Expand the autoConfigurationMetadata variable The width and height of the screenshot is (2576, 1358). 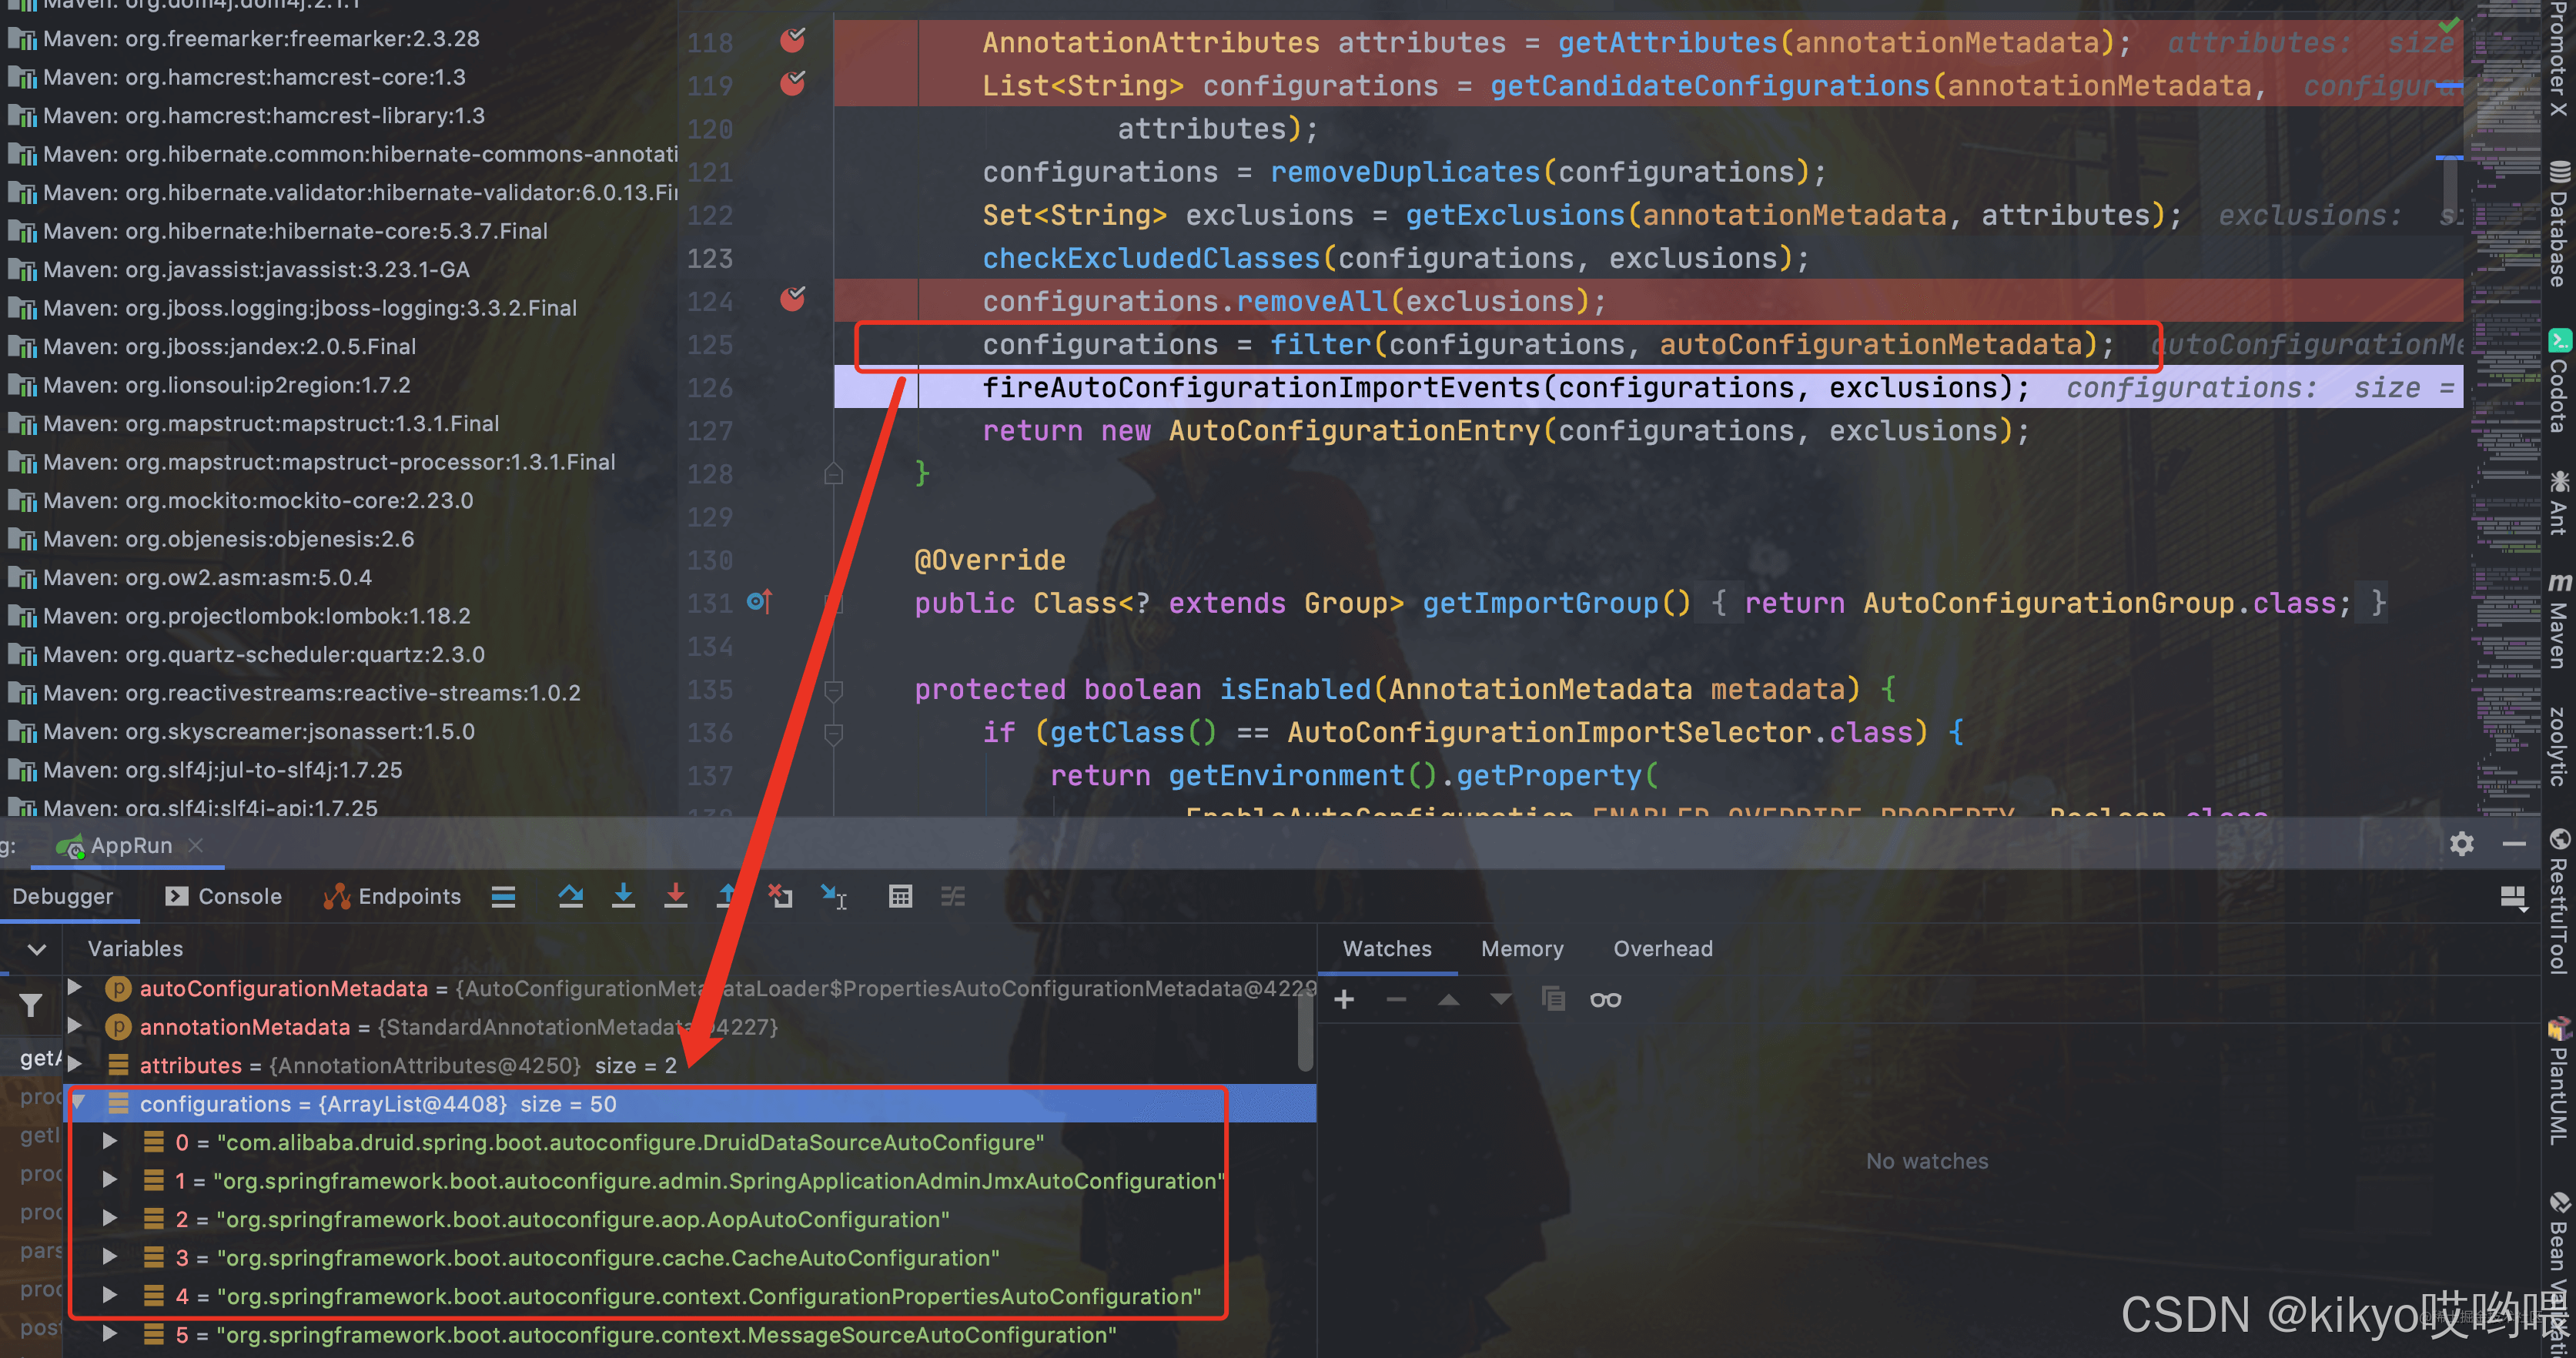[x=75, y=988]
